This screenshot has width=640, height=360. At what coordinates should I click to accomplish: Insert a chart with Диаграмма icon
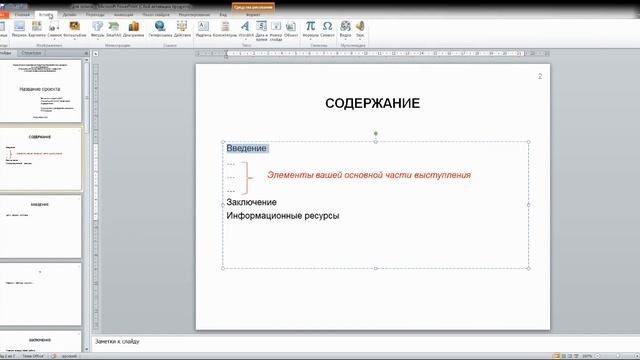coord(133,29)
